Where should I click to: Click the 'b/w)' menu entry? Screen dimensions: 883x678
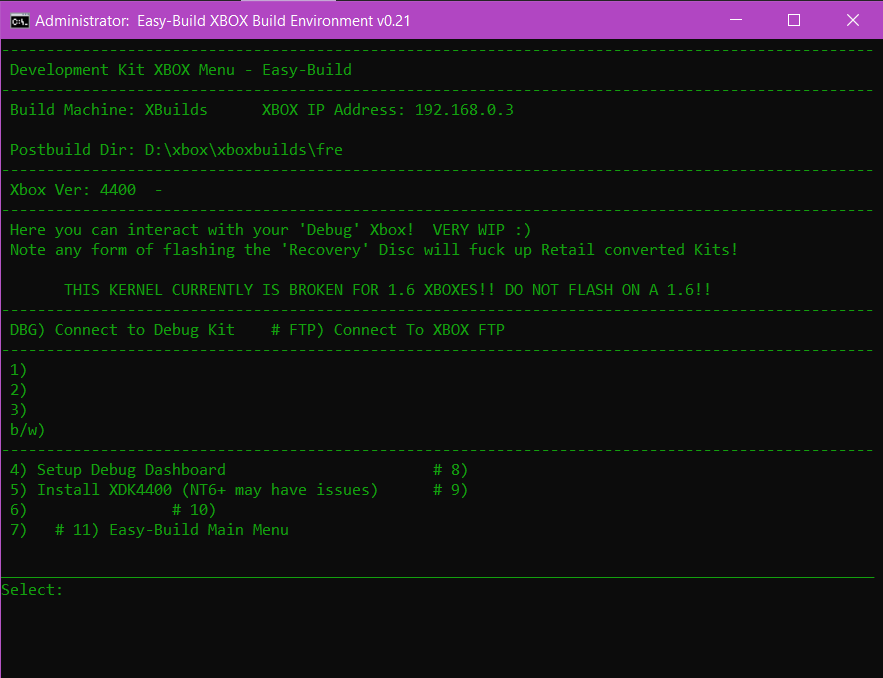(x=28, y=430)
